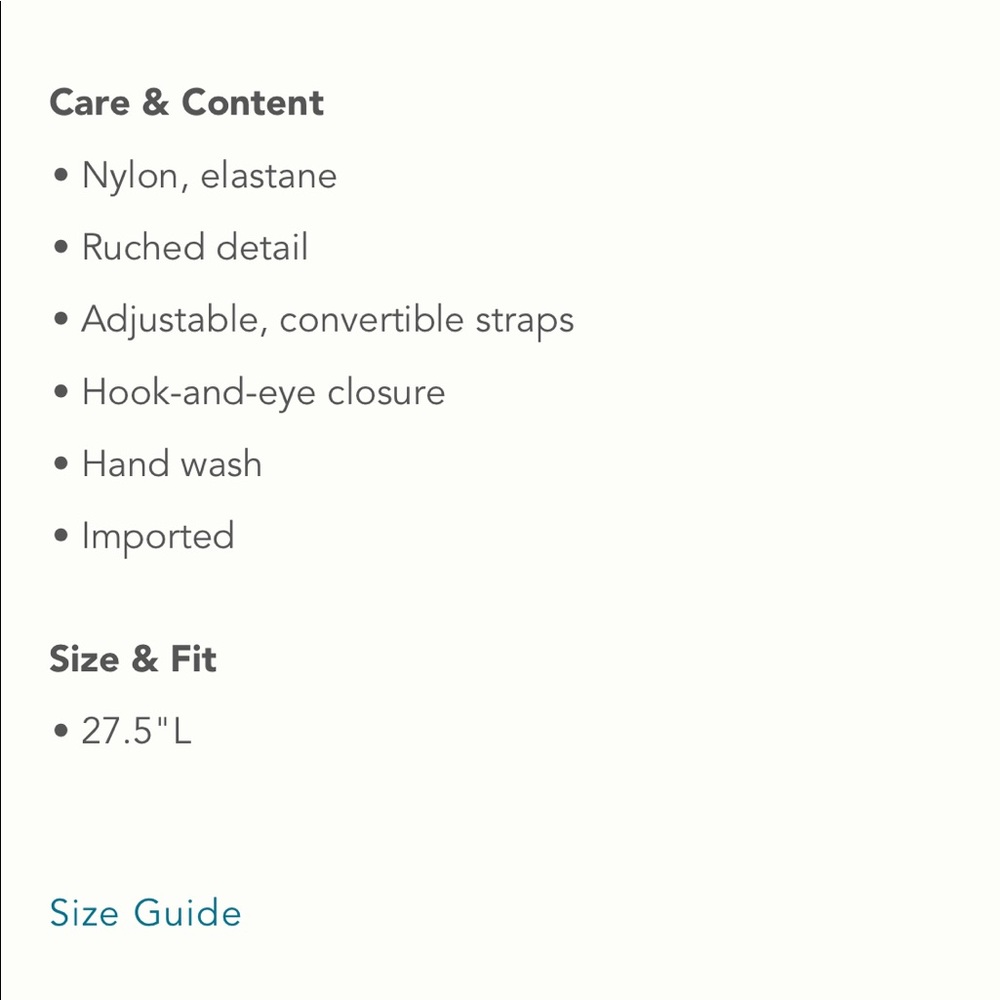Click the word closure
Screen dimensions: 1000x1000
click(x=386, y=392)
